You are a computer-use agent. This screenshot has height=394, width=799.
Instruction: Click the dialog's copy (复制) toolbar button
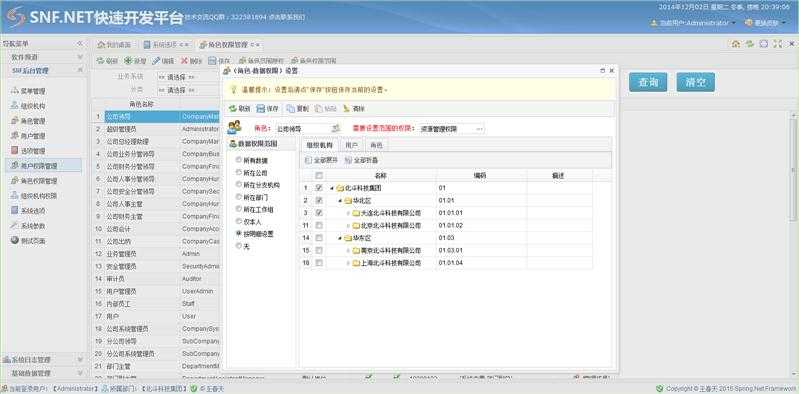[x=298, y=109]
